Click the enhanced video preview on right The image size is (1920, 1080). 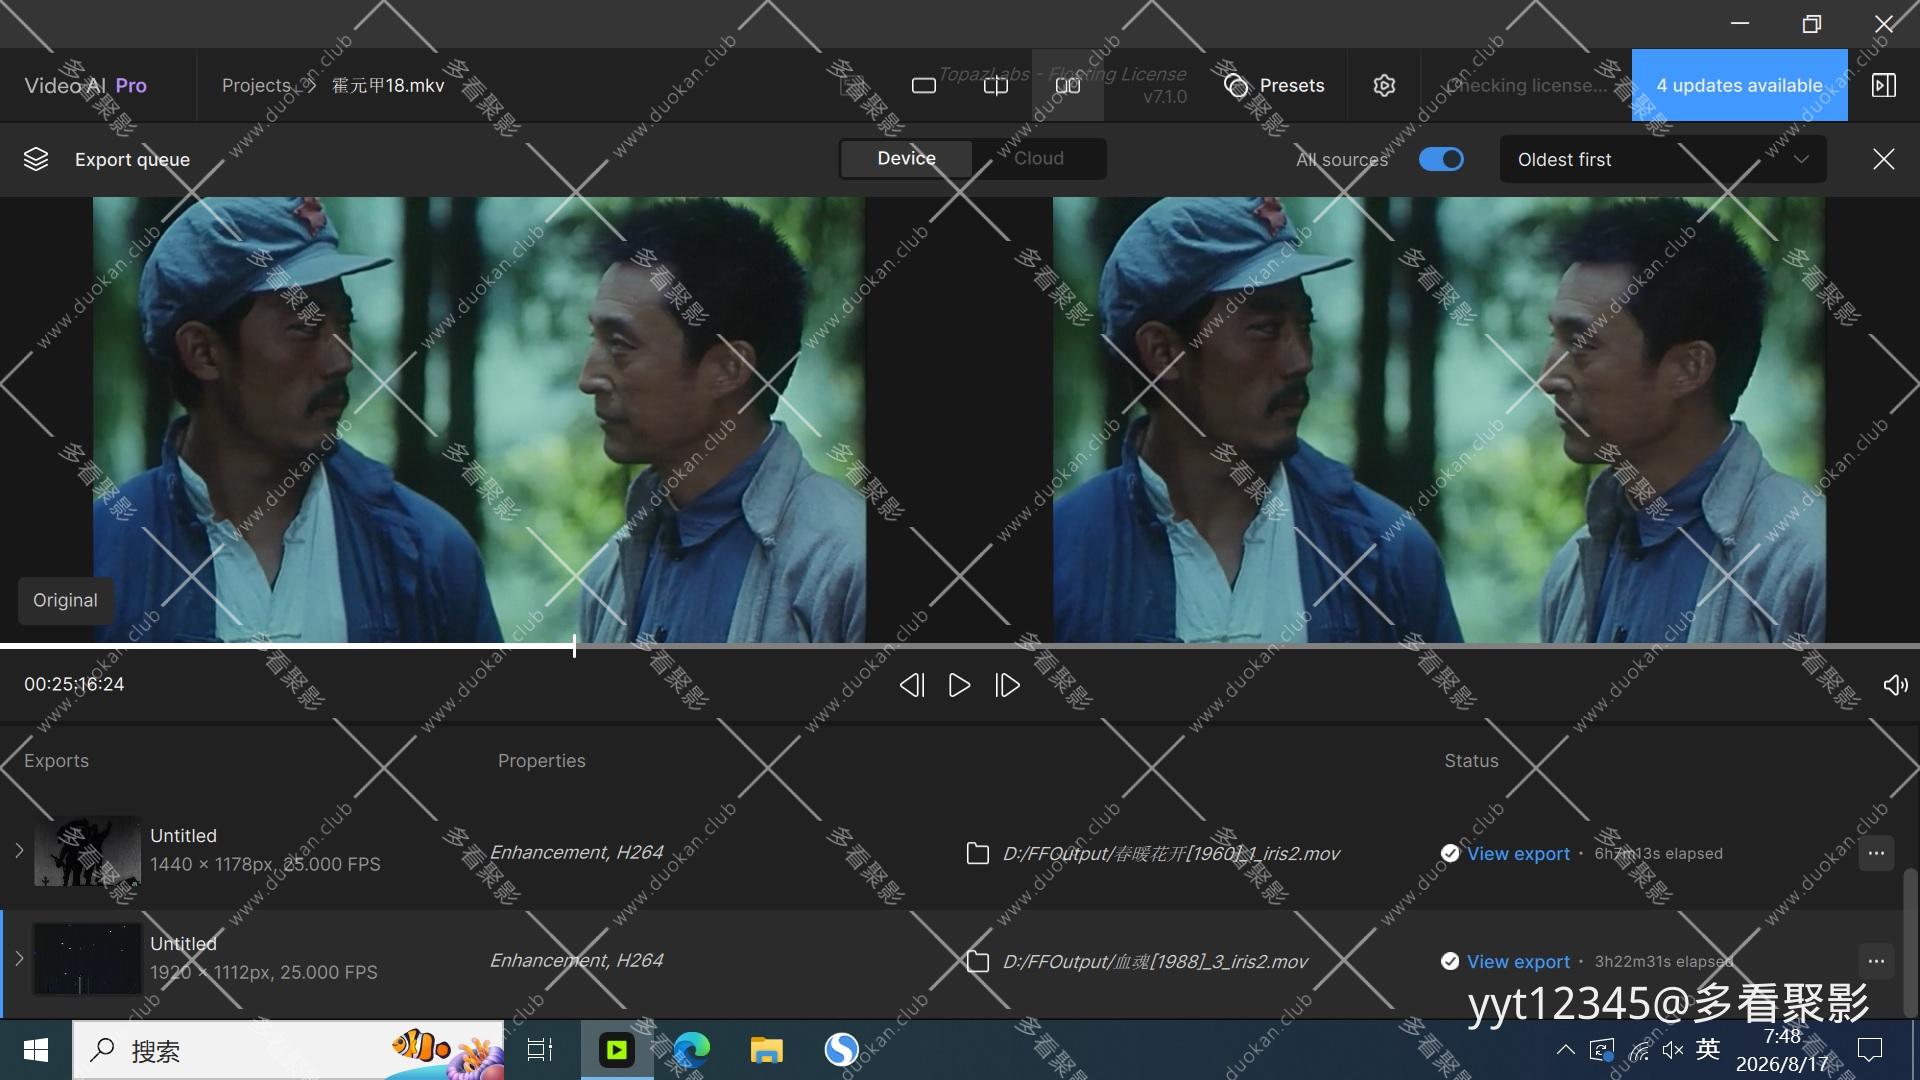pos(1439,419)
